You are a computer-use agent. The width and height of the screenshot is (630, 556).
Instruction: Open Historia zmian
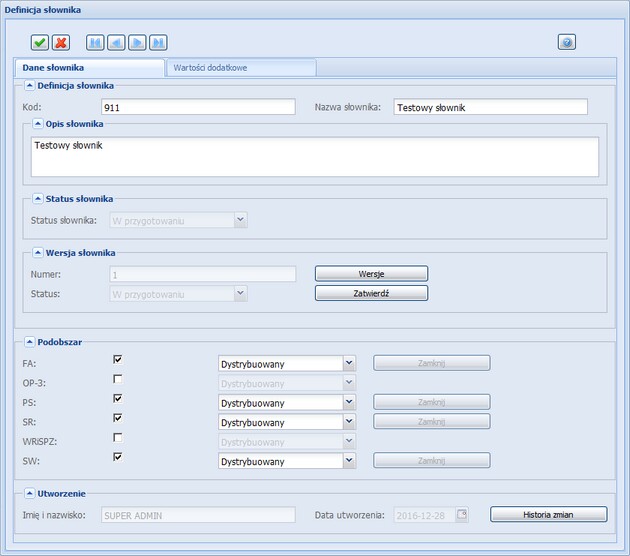point(548,515)
